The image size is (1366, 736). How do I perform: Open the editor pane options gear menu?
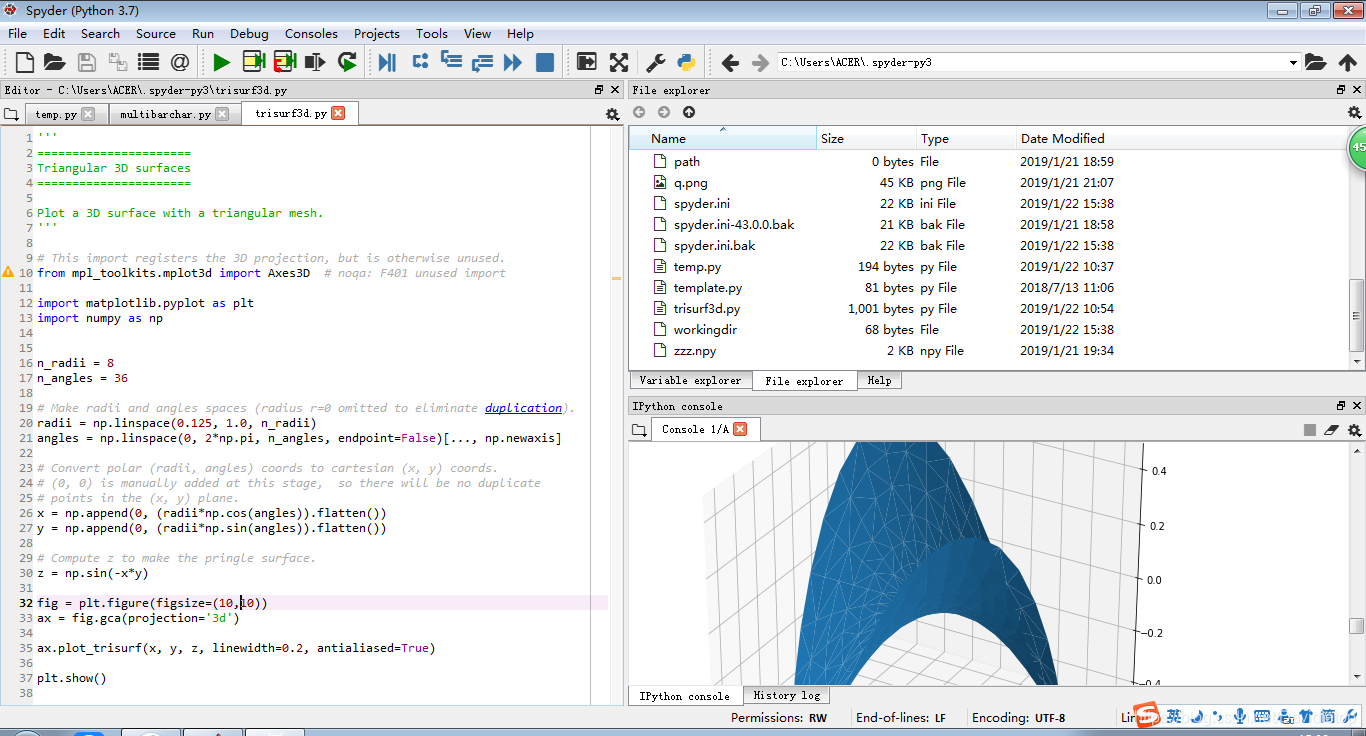coord(612,115)
